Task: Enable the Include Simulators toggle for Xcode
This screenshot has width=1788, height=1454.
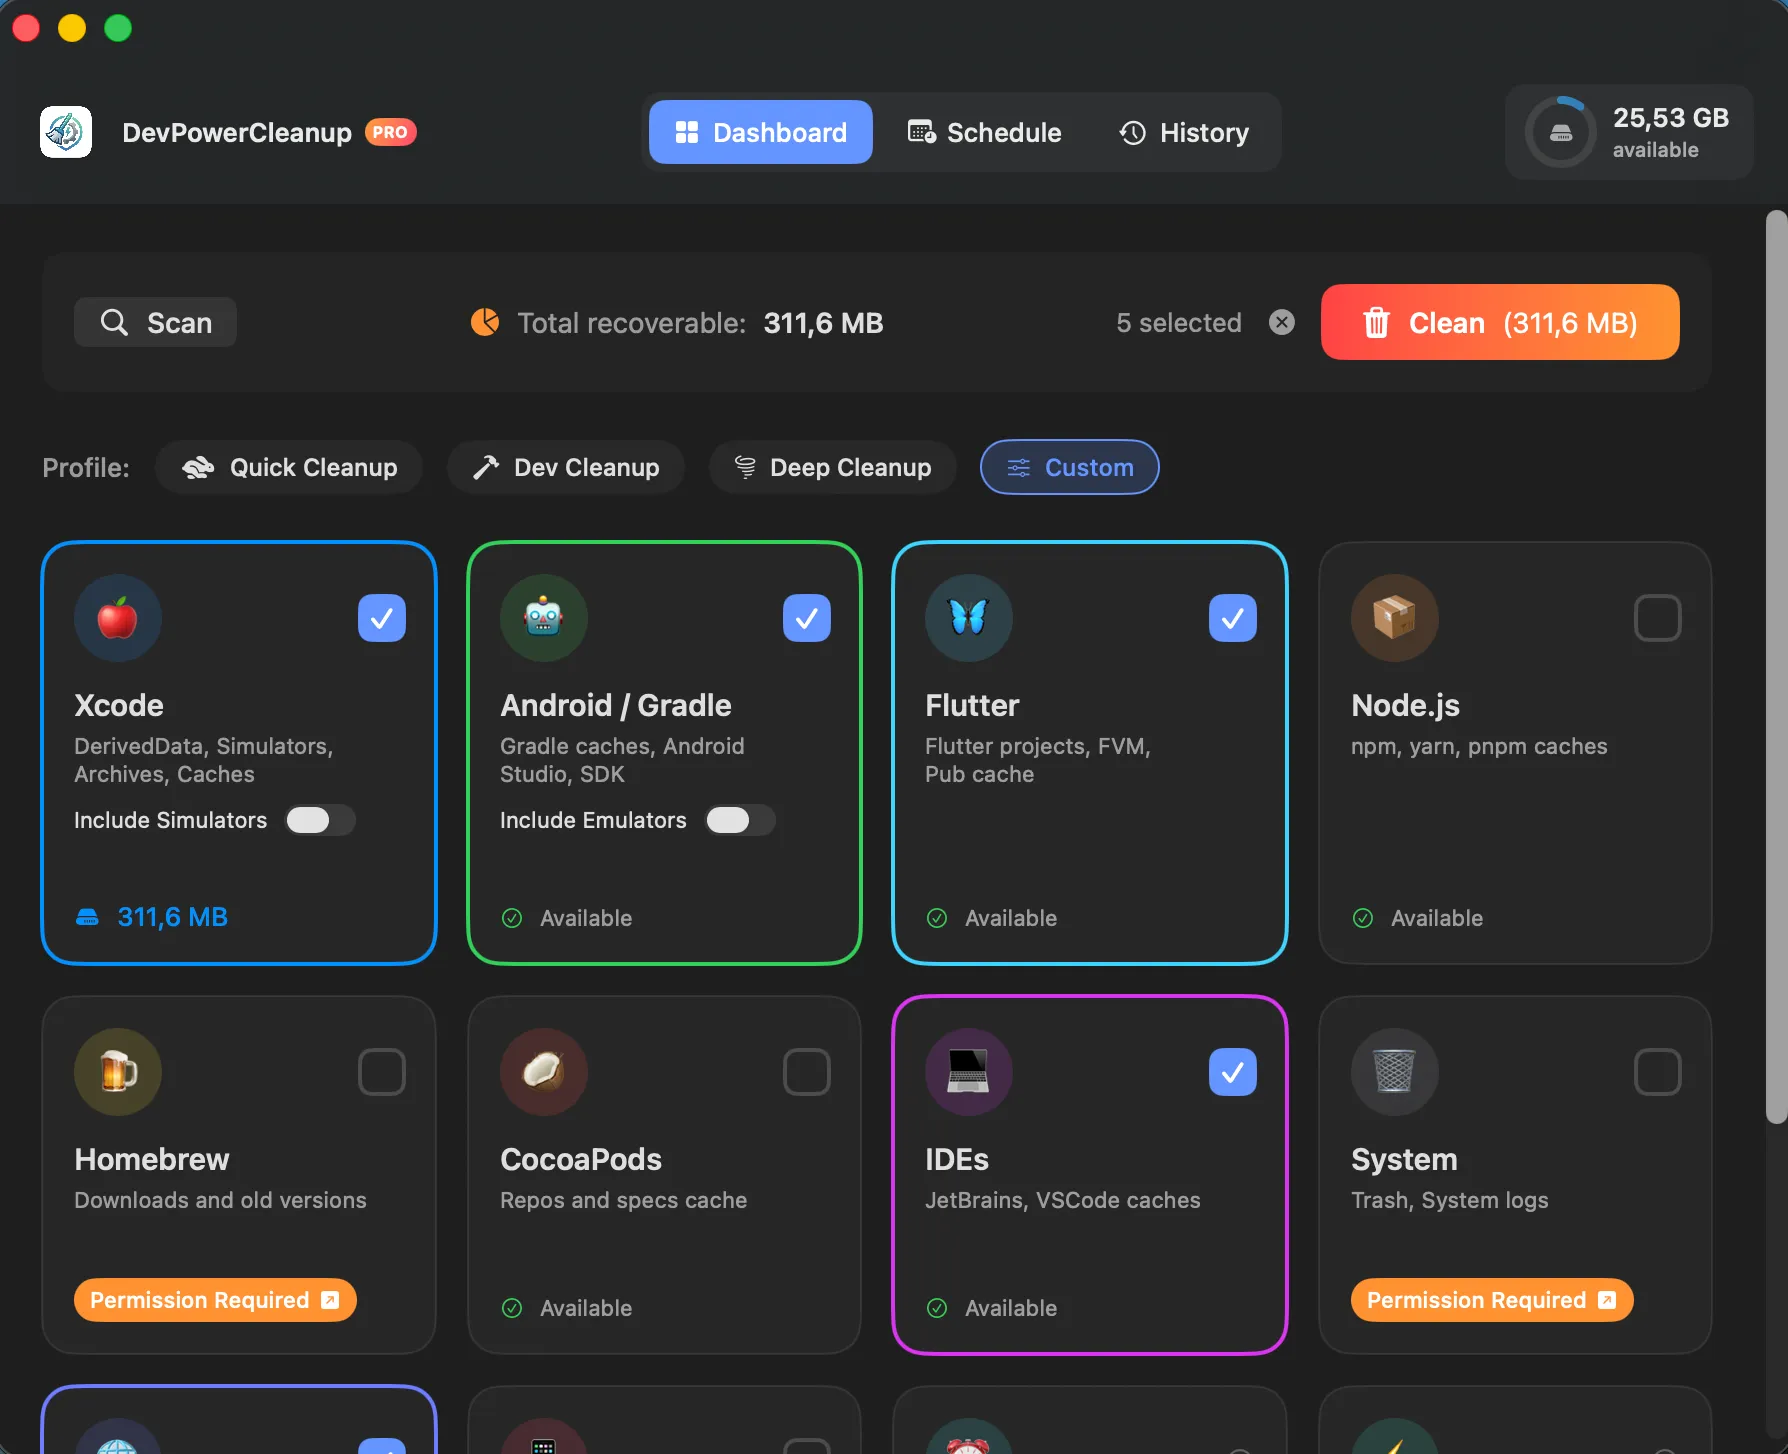Action: click(320, 820)
